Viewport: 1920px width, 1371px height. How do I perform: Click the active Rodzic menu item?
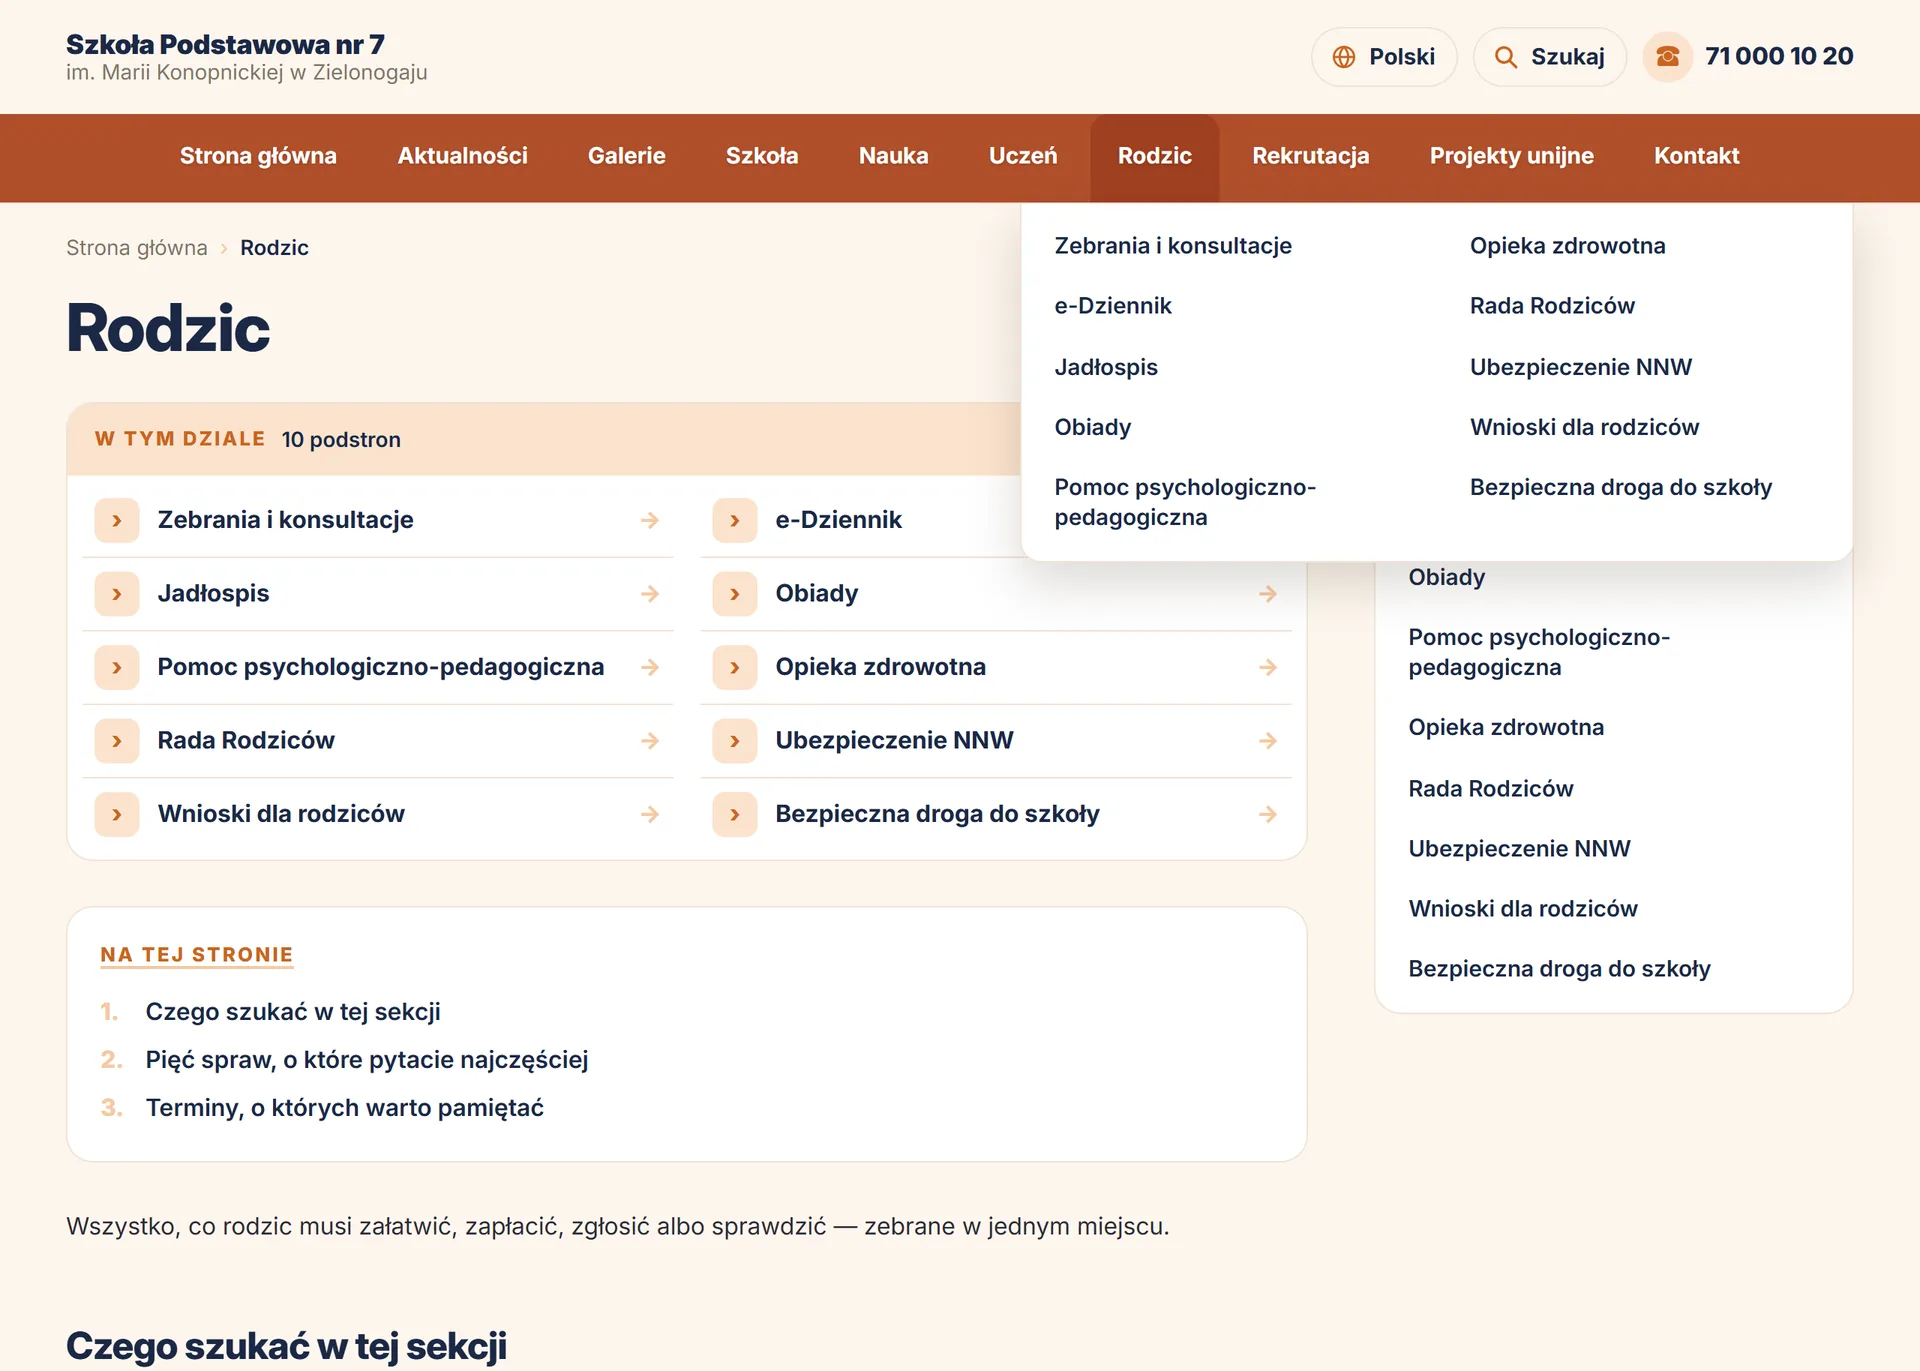coord(1155,156)
